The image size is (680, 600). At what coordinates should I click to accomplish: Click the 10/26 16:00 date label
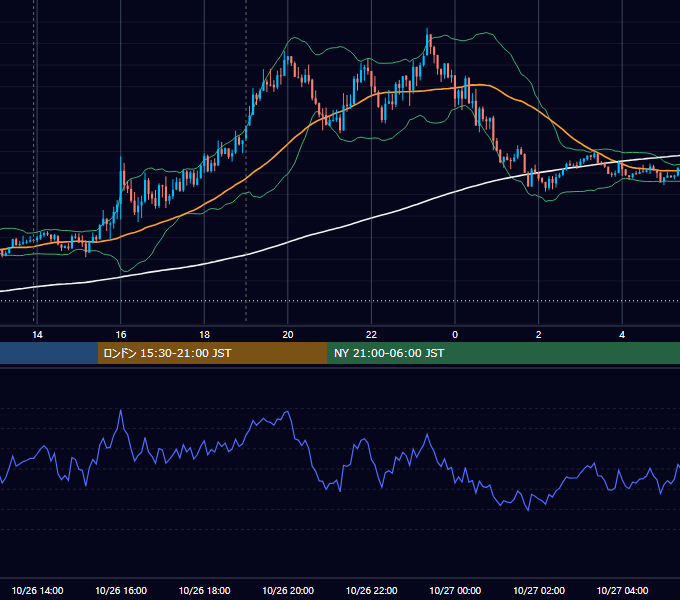coord(121,590)
